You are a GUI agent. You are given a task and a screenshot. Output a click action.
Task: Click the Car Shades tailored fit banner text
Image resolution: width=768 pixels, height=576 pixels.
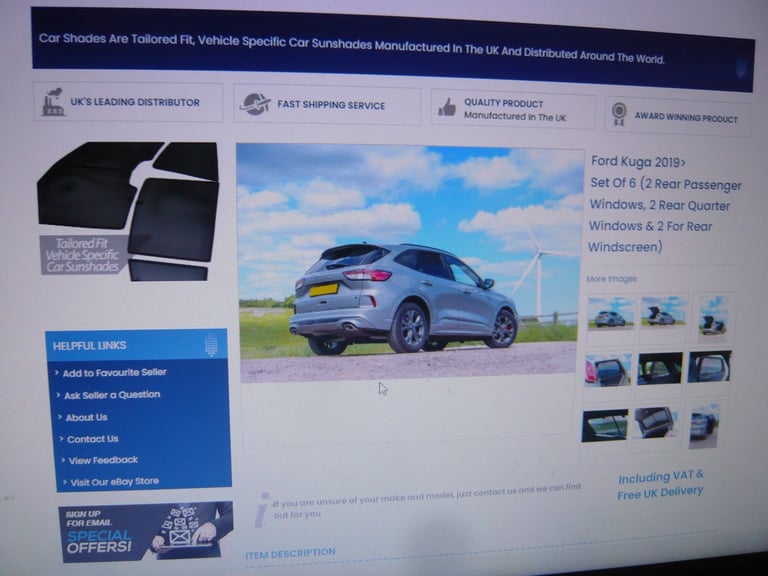coord(351,48)
